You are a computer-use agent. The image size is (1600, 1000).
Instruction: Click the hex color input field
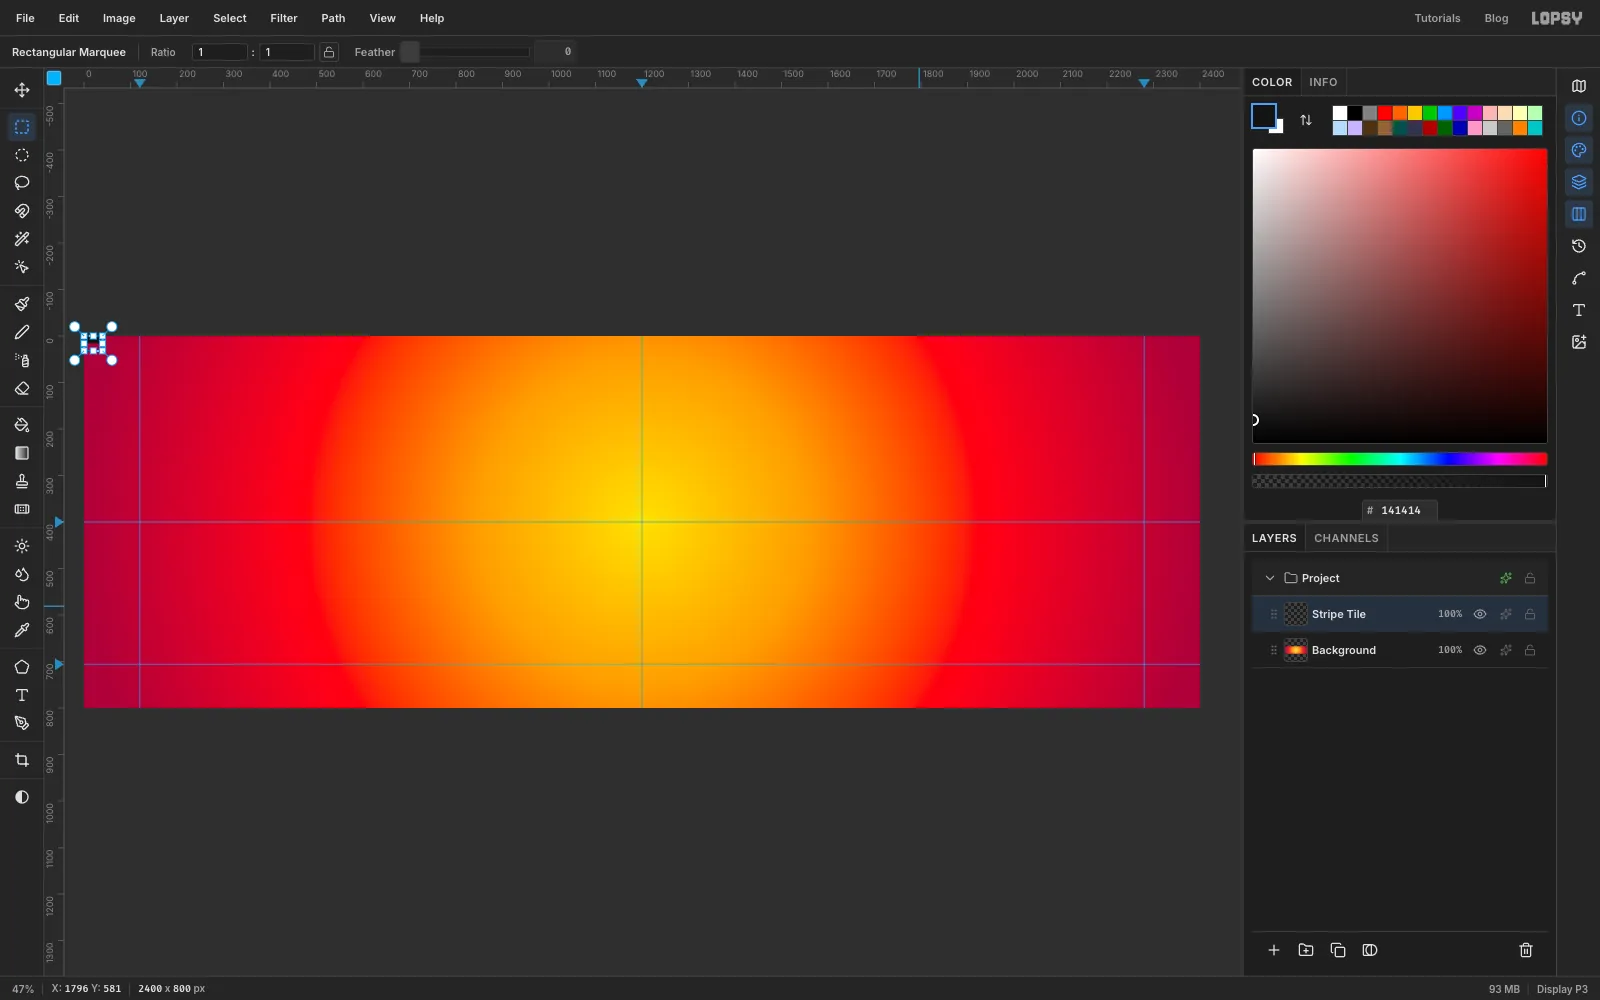1400,510
